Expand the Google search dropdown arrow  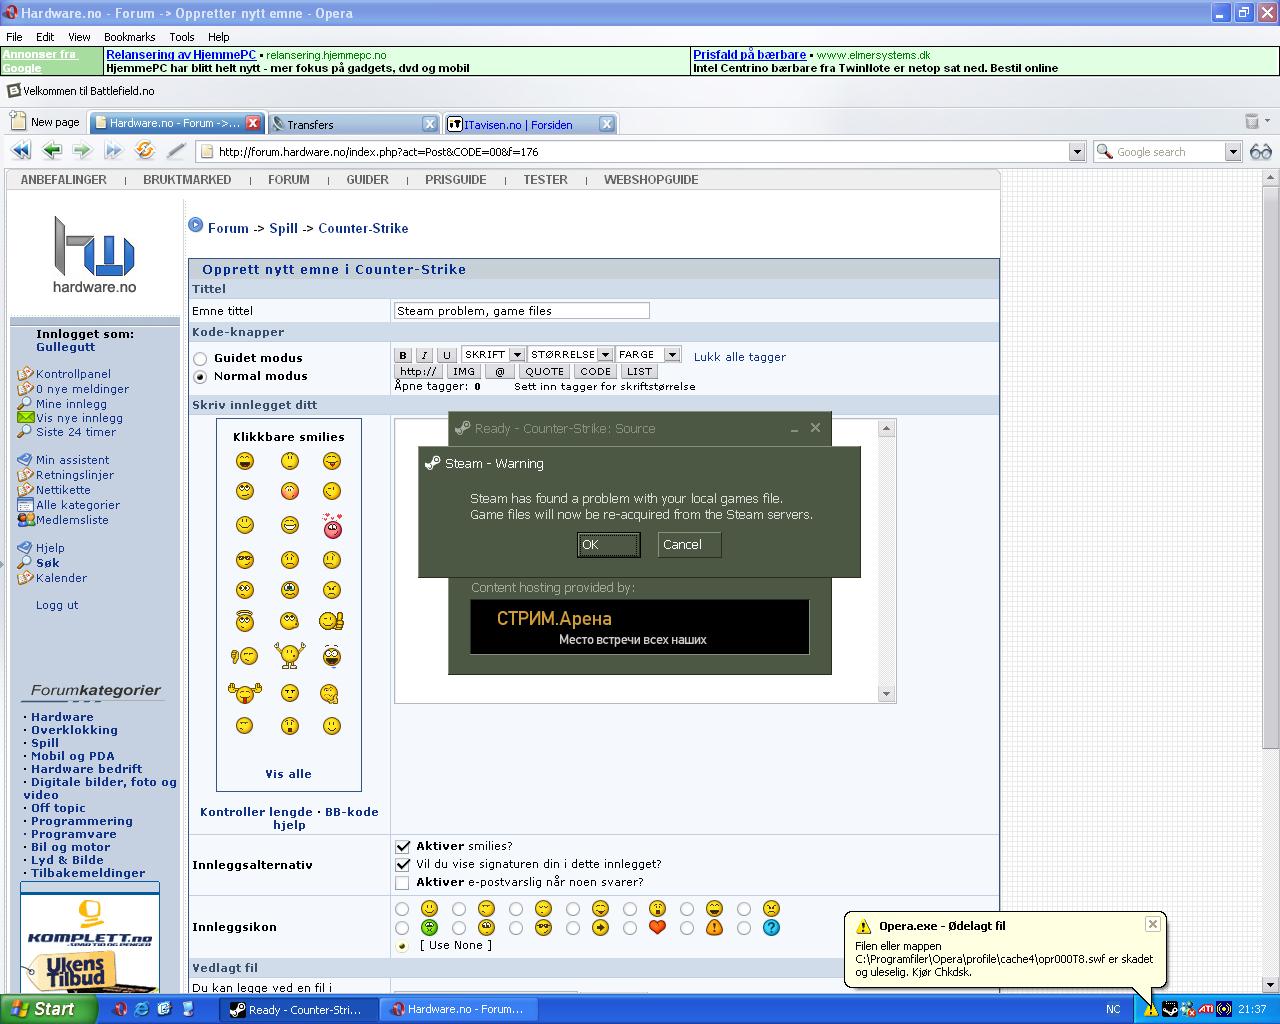click(1233, 151)
